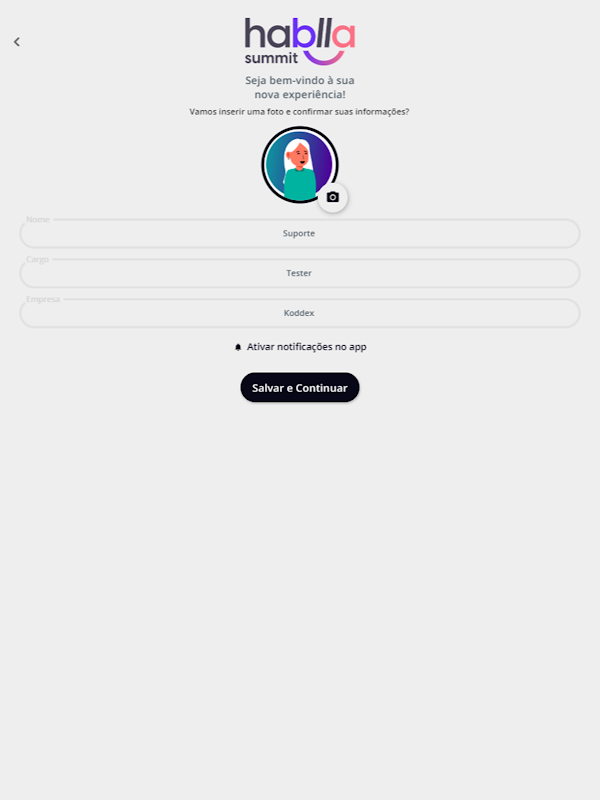Click the Nome field label

38,219
